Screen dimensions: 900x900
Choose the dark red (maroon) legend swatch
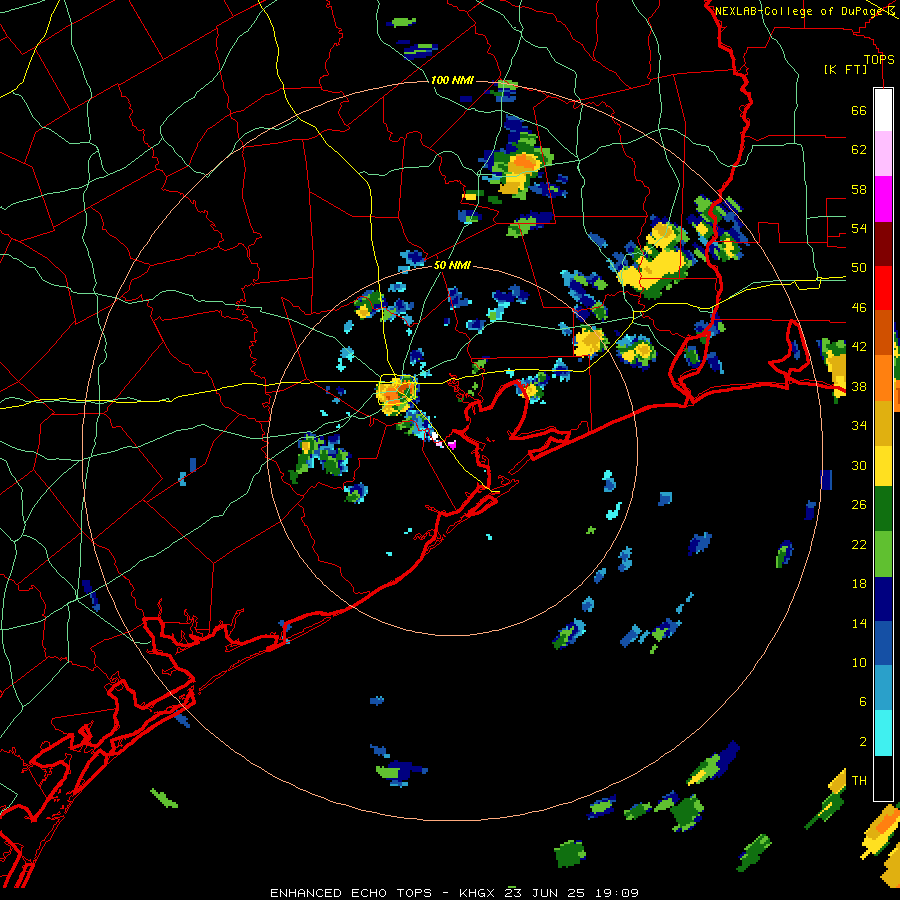tap(883, 243)
